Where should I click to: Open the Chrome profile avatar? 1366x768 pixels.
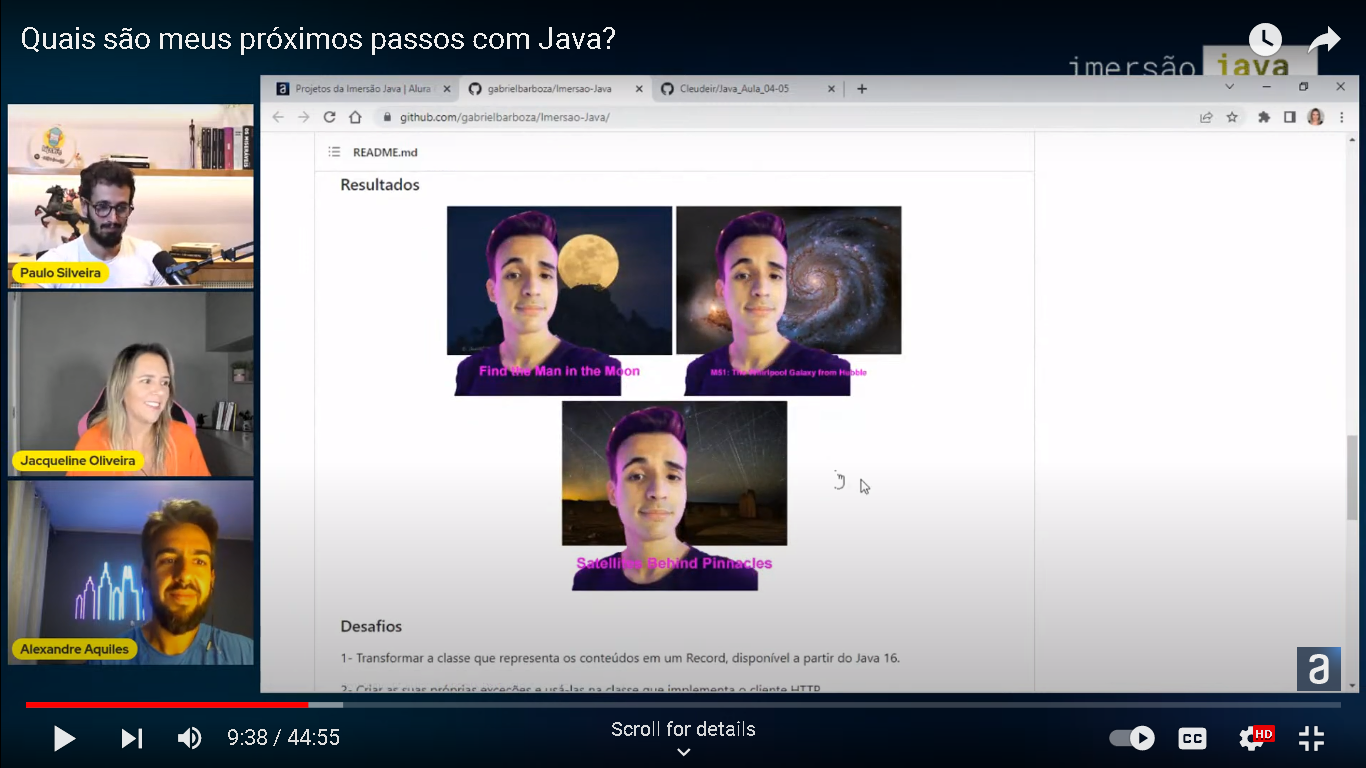(1315, 117)
